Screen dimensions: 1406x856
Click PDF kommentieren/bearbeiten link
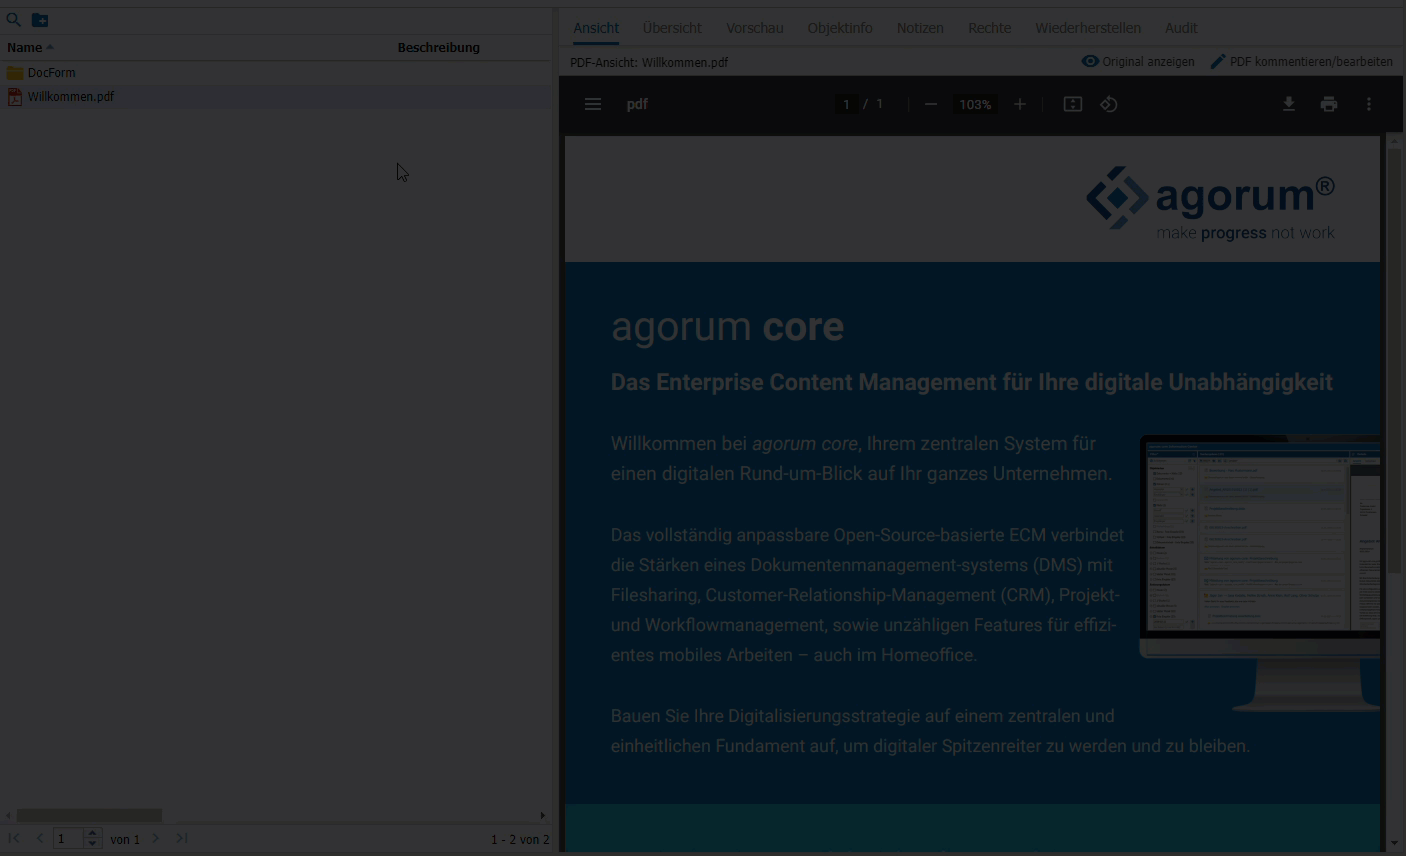pyautogui.click(x=1301, y=62)
